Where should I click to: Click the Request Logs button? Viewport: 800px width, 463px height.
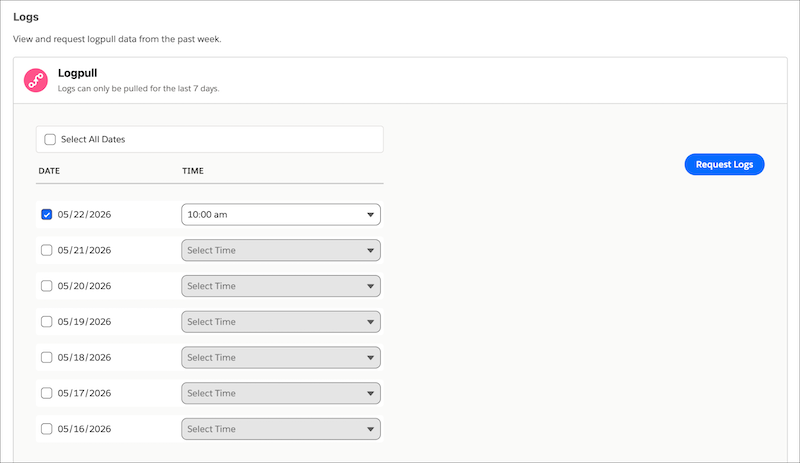724,164
